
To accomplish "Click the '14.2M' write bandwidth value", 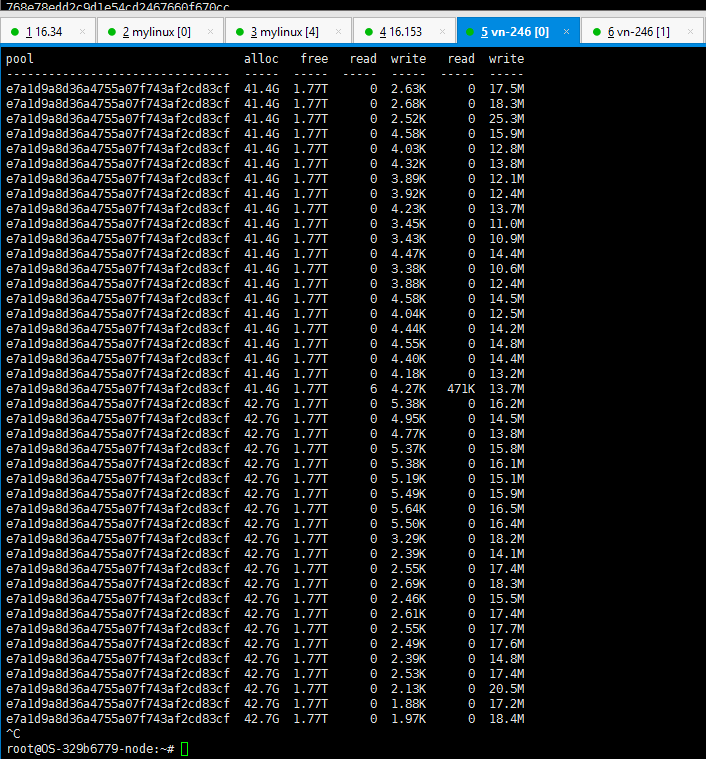I will [507, 329].
